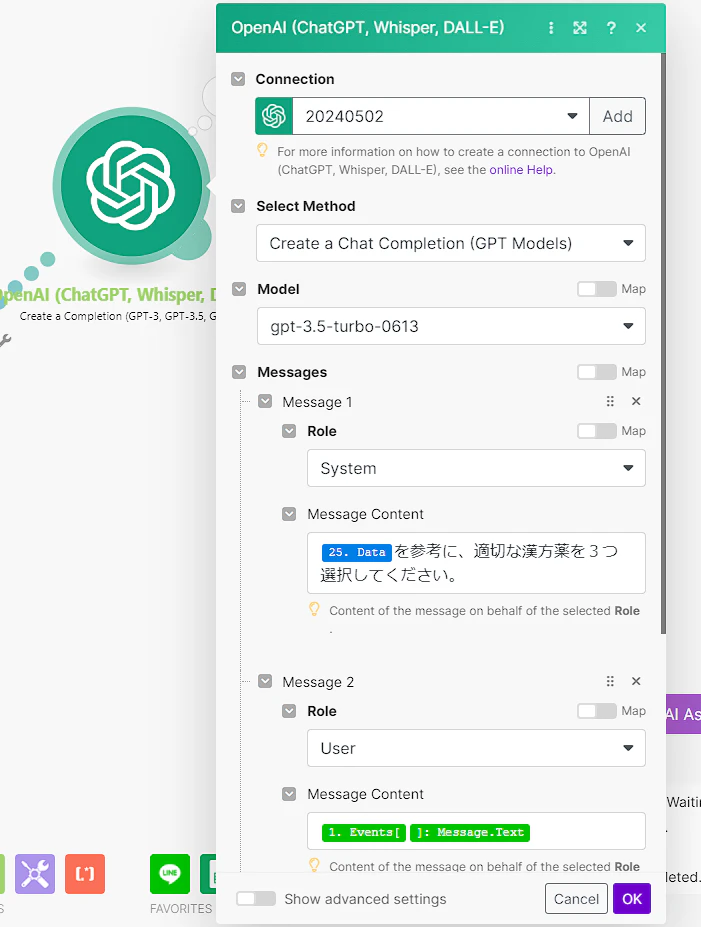The height and width of the screenshot is (927, 701).
Task: Click the large OpenAI module on canvas
Action: coord(131,186)
